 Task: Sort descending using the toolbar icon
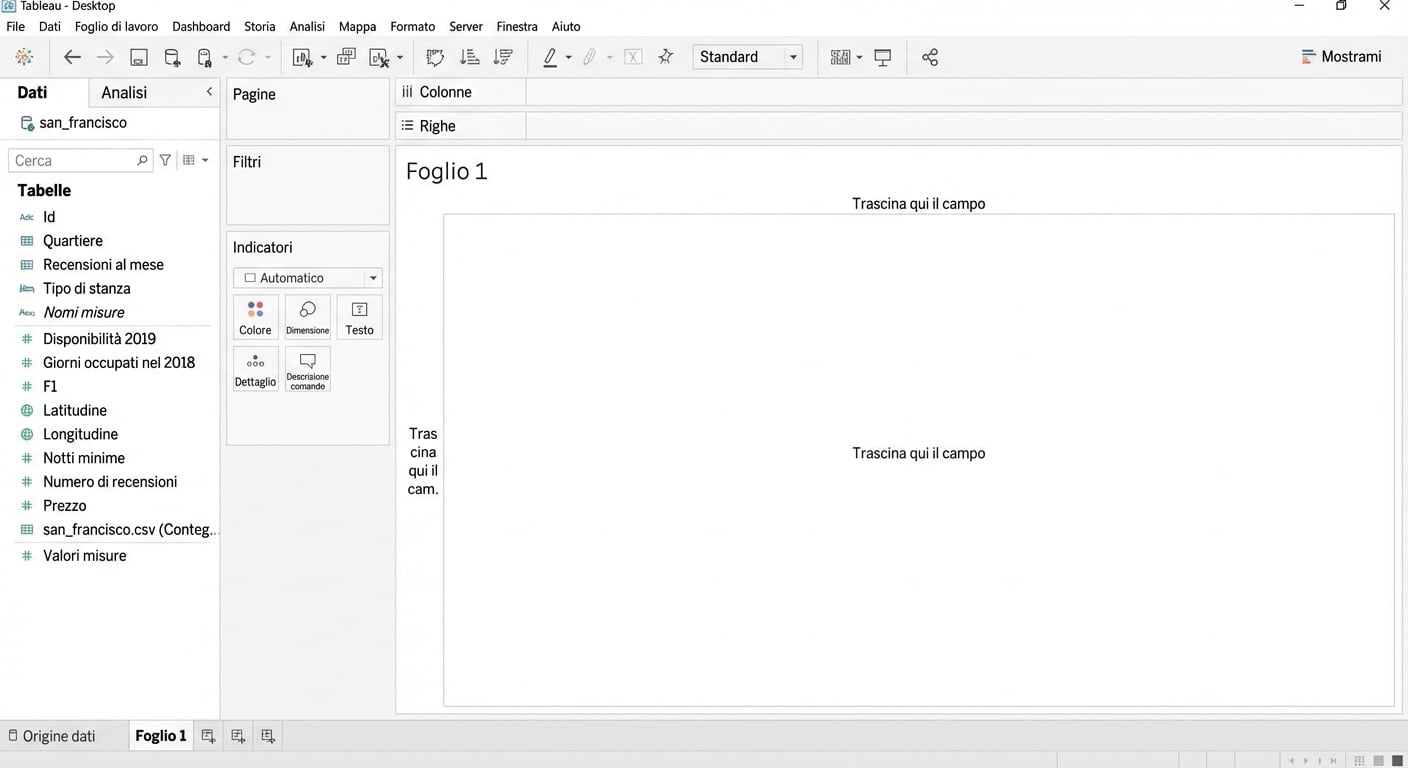[503, 57]
